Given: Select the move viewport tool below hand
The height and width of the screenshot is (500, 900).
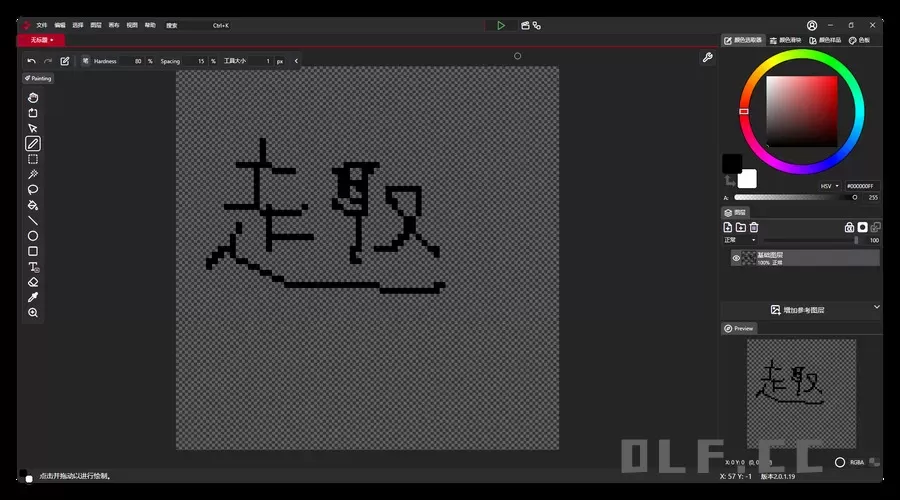Looking at the screenshot, I should (33, 113).
